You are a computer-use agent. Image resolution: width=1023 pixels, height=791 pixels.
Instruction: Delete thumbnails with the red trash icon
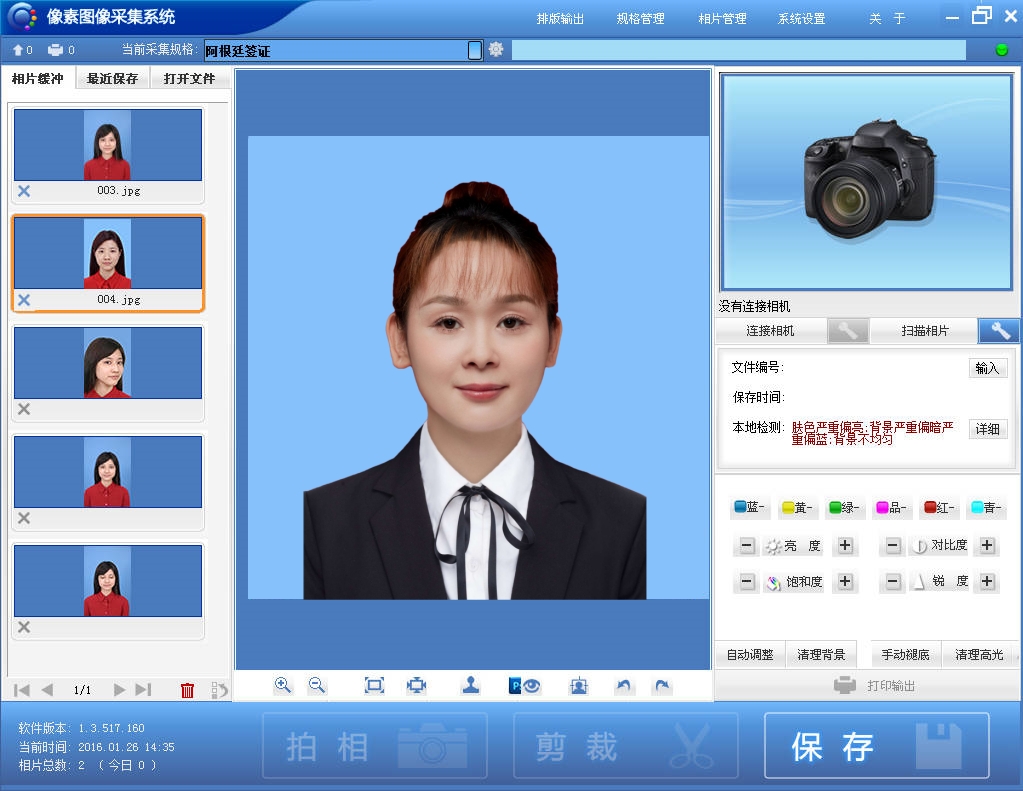[x=187, y=690]
